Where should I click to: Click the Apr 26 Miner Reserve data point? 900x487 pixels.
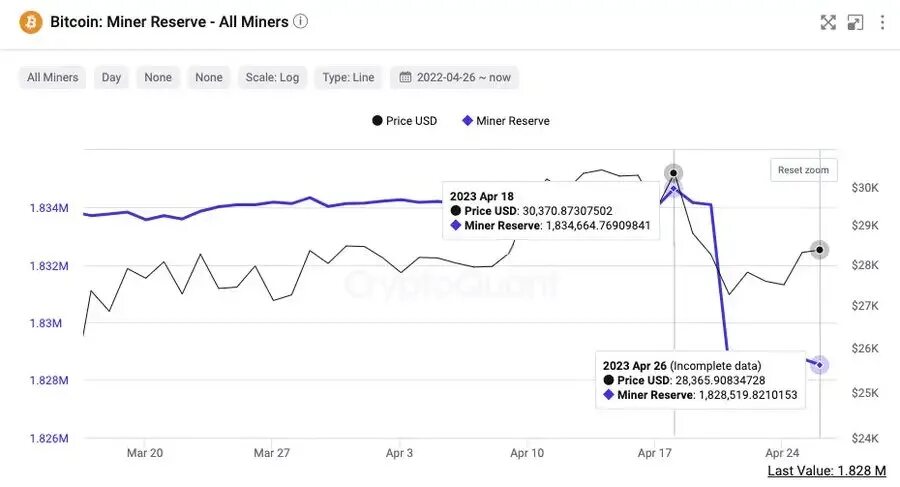[820, 365]
